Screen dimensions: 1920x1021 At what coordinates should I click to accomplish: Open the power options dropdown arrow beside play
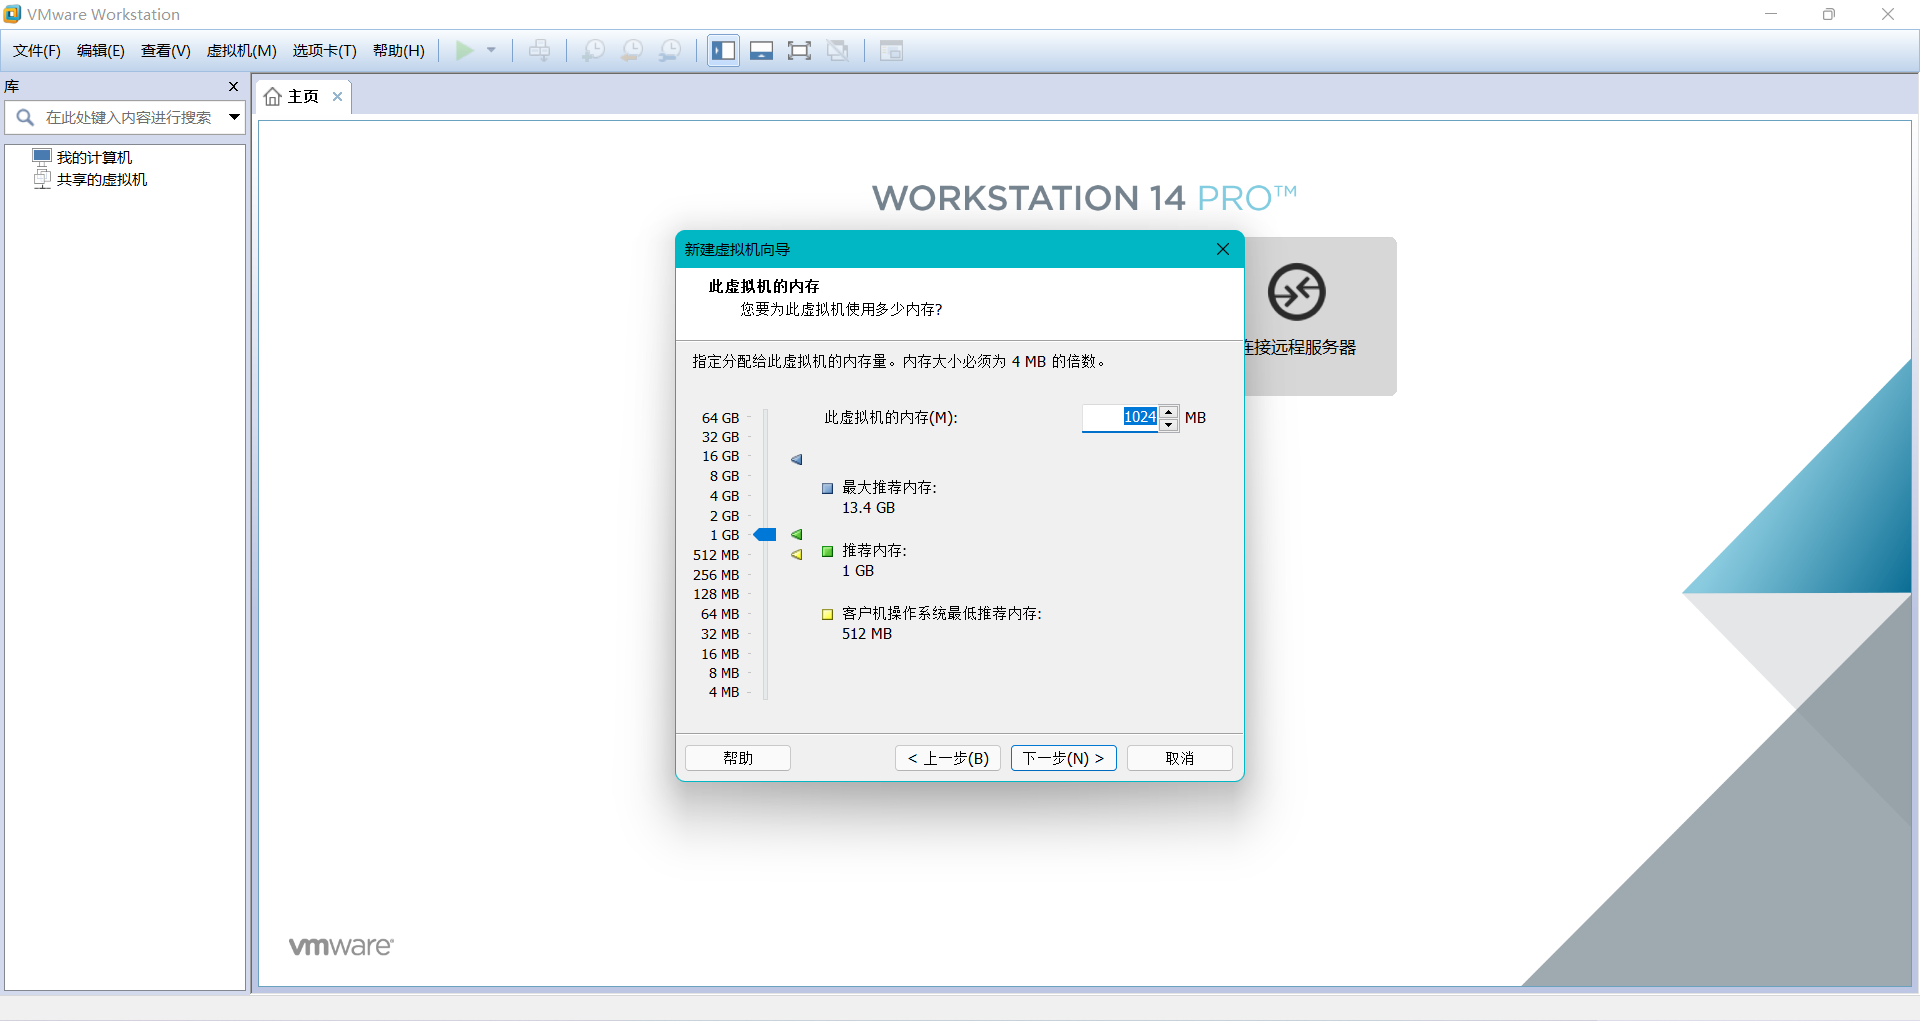[x=491, y=50]
